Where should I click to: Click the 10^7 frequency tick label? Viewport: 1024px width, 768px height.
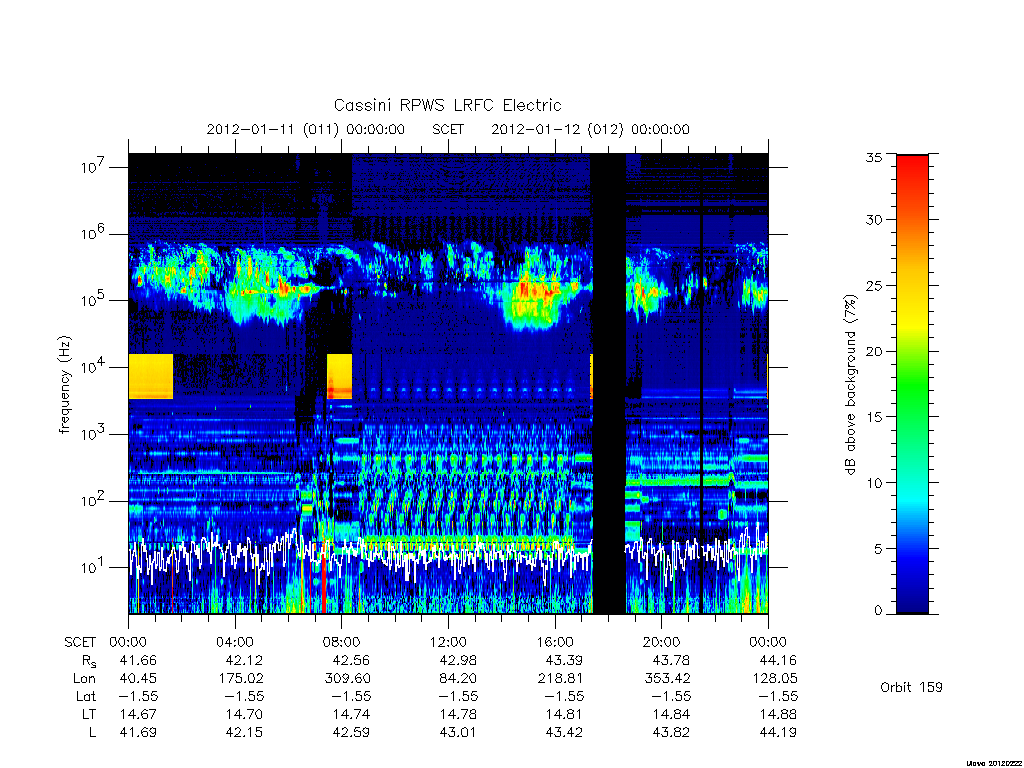(93, 167)
